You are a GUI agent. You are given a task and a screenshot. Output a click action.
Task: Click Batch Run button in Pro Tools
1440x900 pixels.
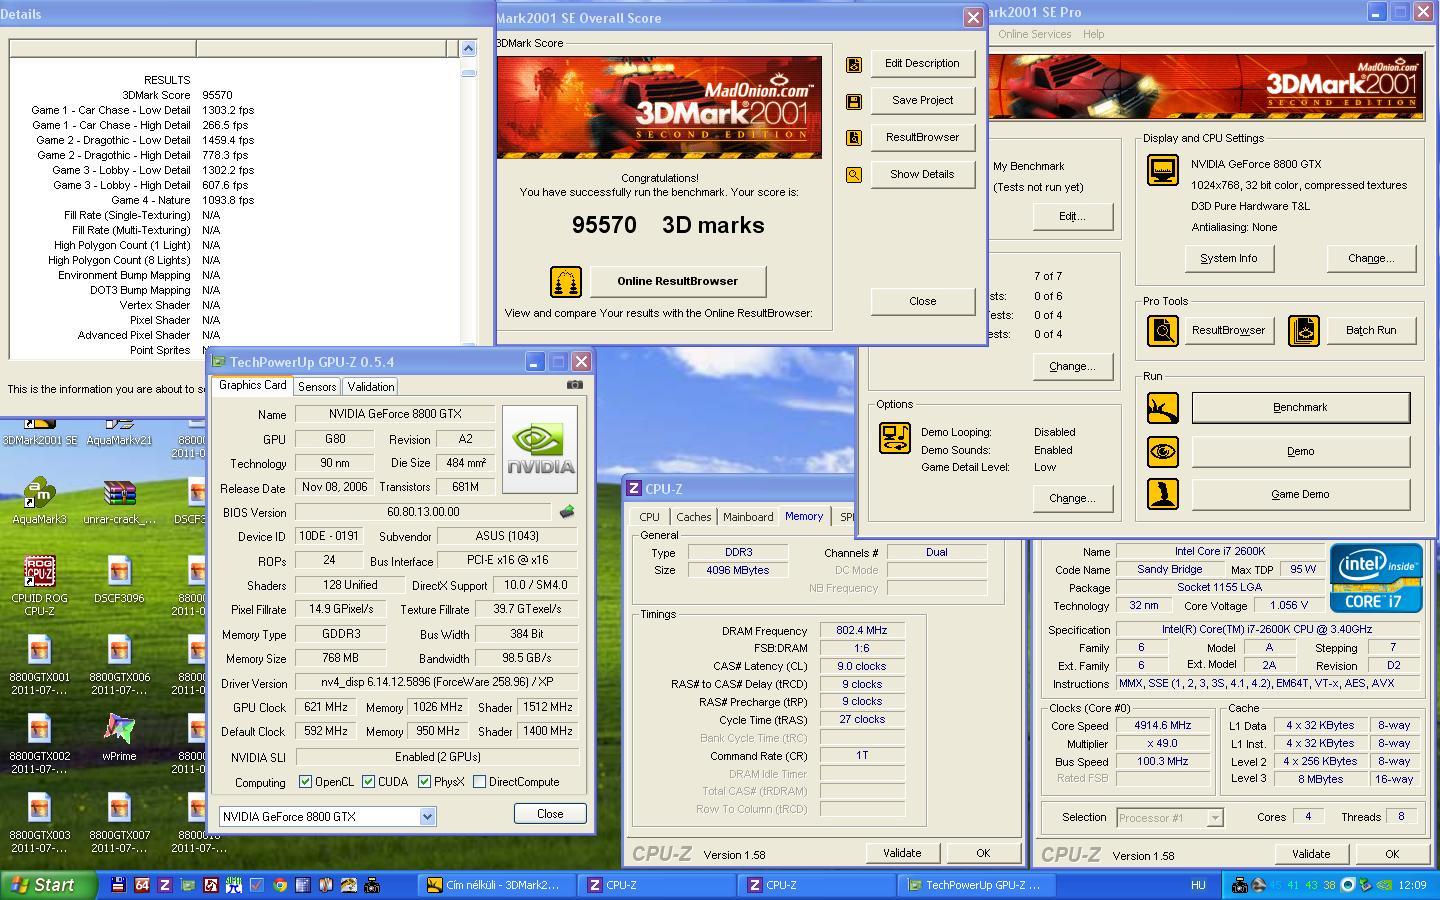[x=1371, y=331]
